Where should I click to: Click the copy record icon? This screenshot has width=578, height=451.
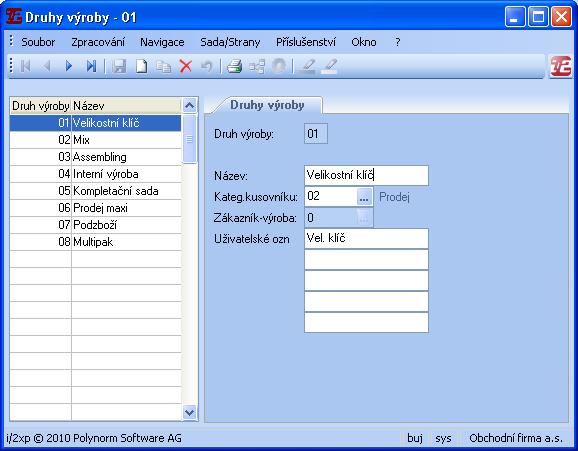click(163, 67)
